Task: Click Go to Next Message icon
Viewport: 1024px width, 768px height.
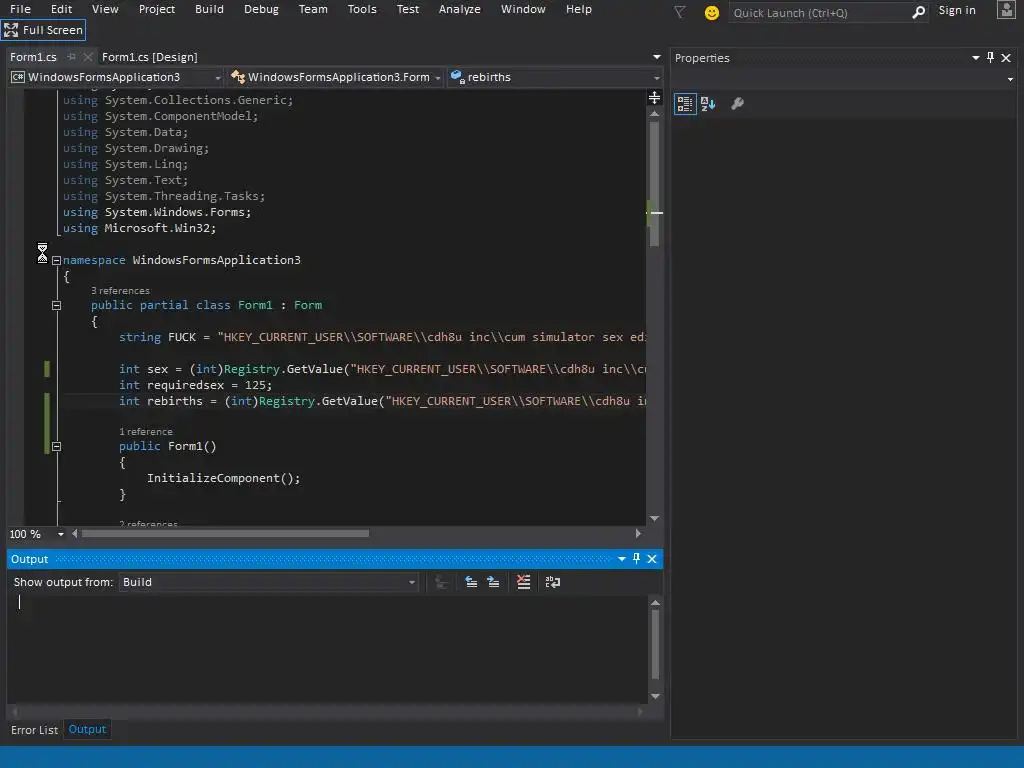Action: (x=493, y=582)
